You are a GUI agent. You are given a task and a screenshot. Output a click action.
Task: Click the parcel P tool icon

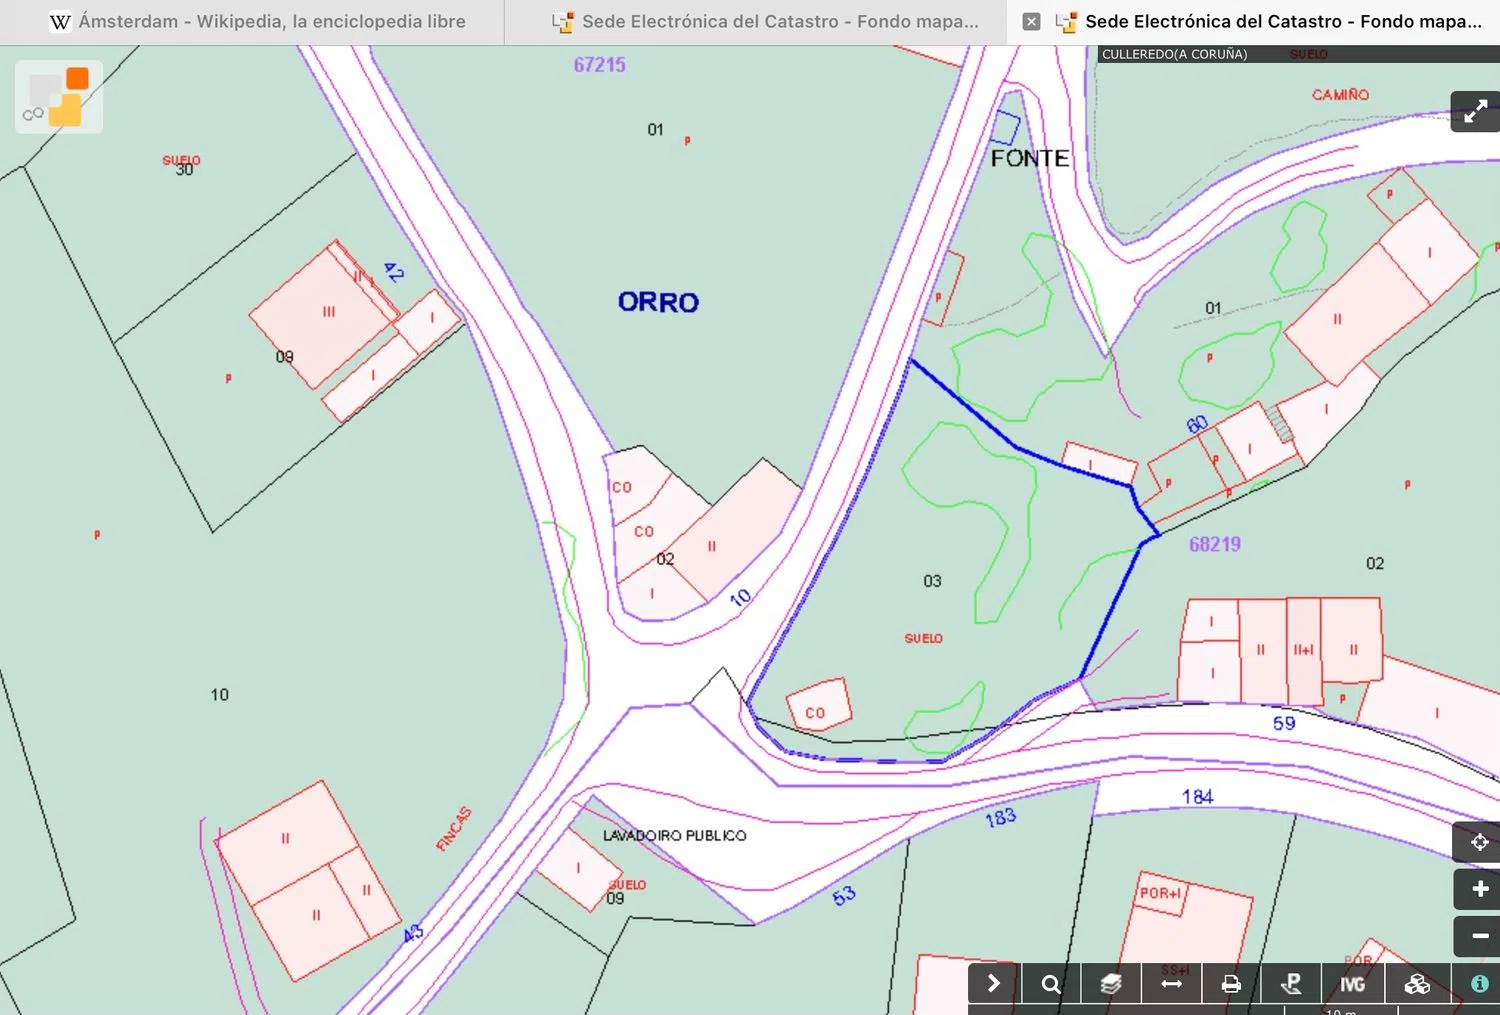(x=1291, y=984)
